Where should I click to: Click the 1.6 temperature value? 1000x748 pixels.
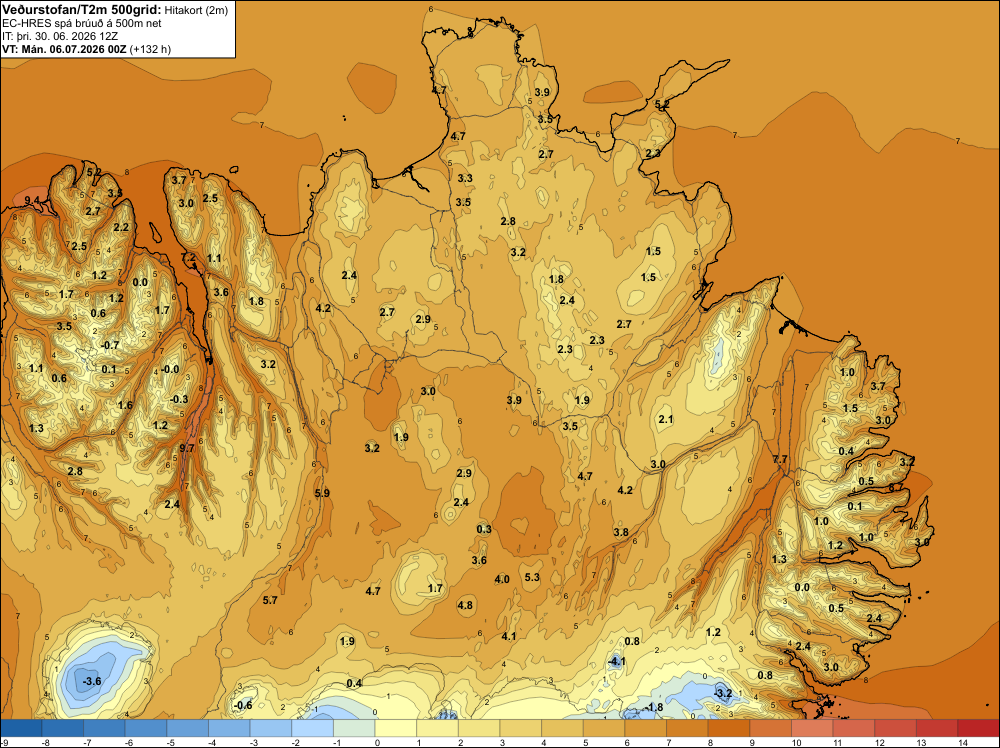(125, 405)
